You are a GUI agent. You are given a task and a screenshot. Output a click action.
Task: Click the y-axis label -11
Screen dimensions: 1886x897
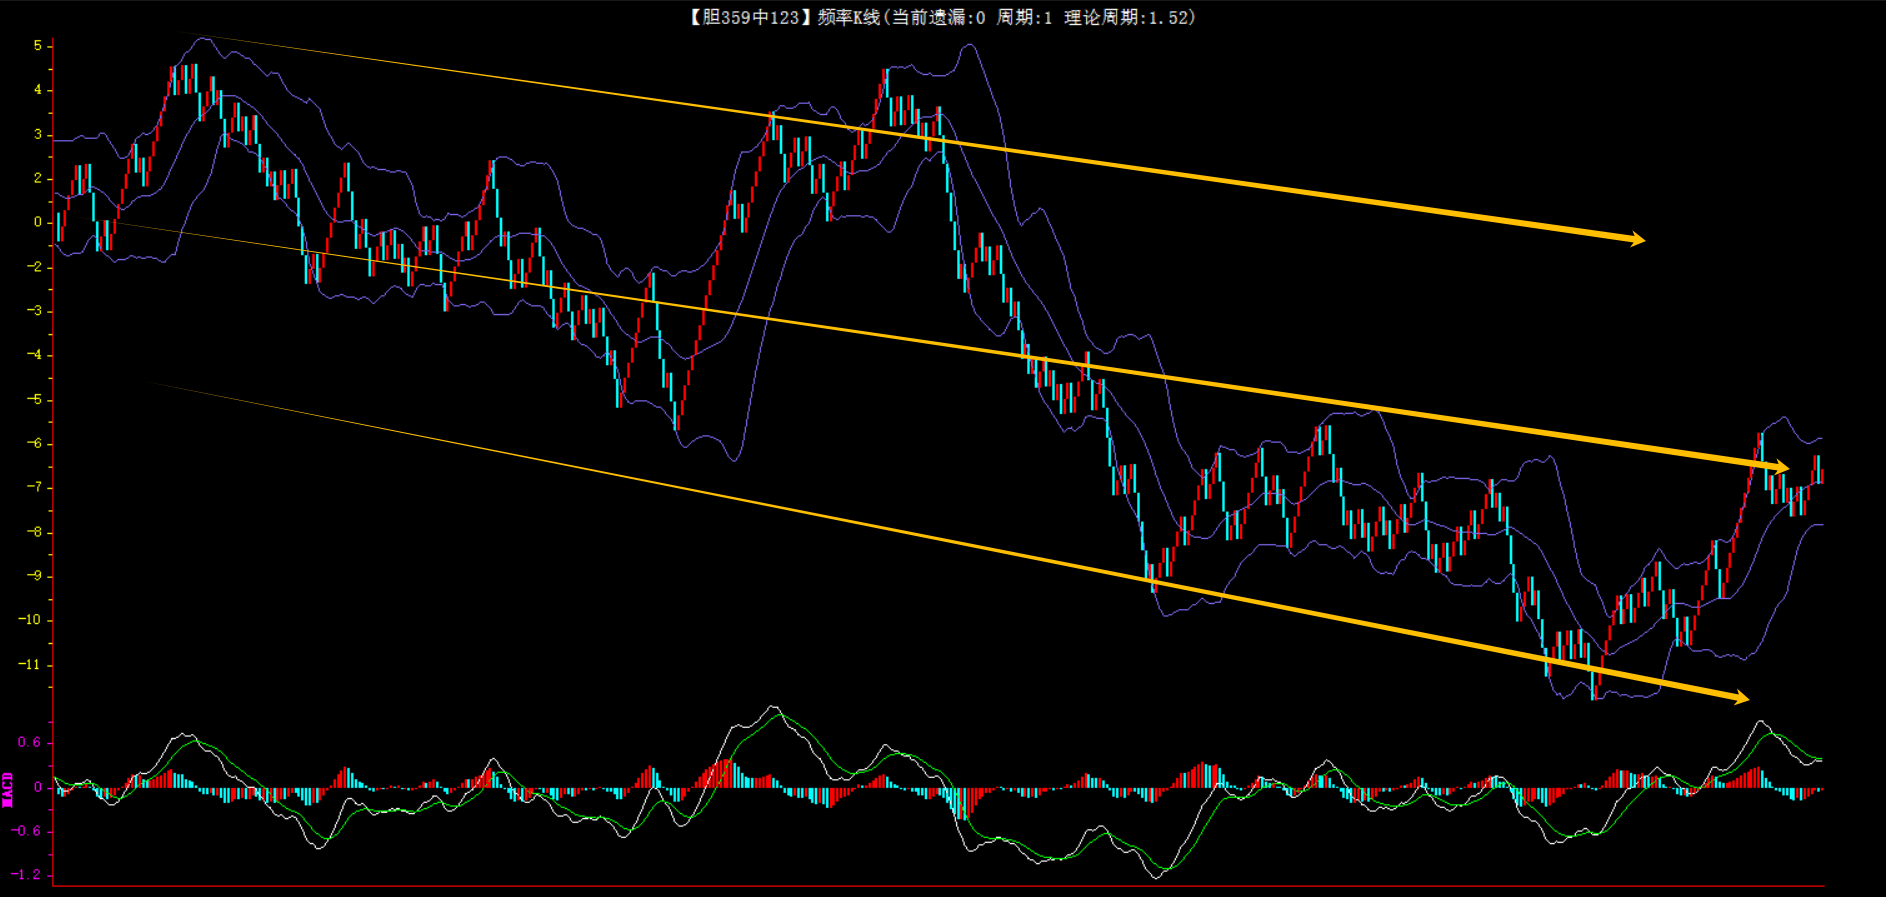tap(30, 664)
